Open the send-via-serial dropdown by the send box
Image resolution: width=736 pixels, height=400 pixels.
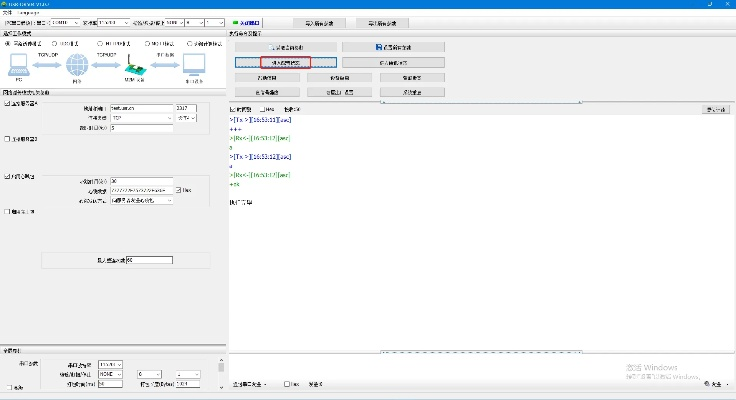[x=250, y=384]
